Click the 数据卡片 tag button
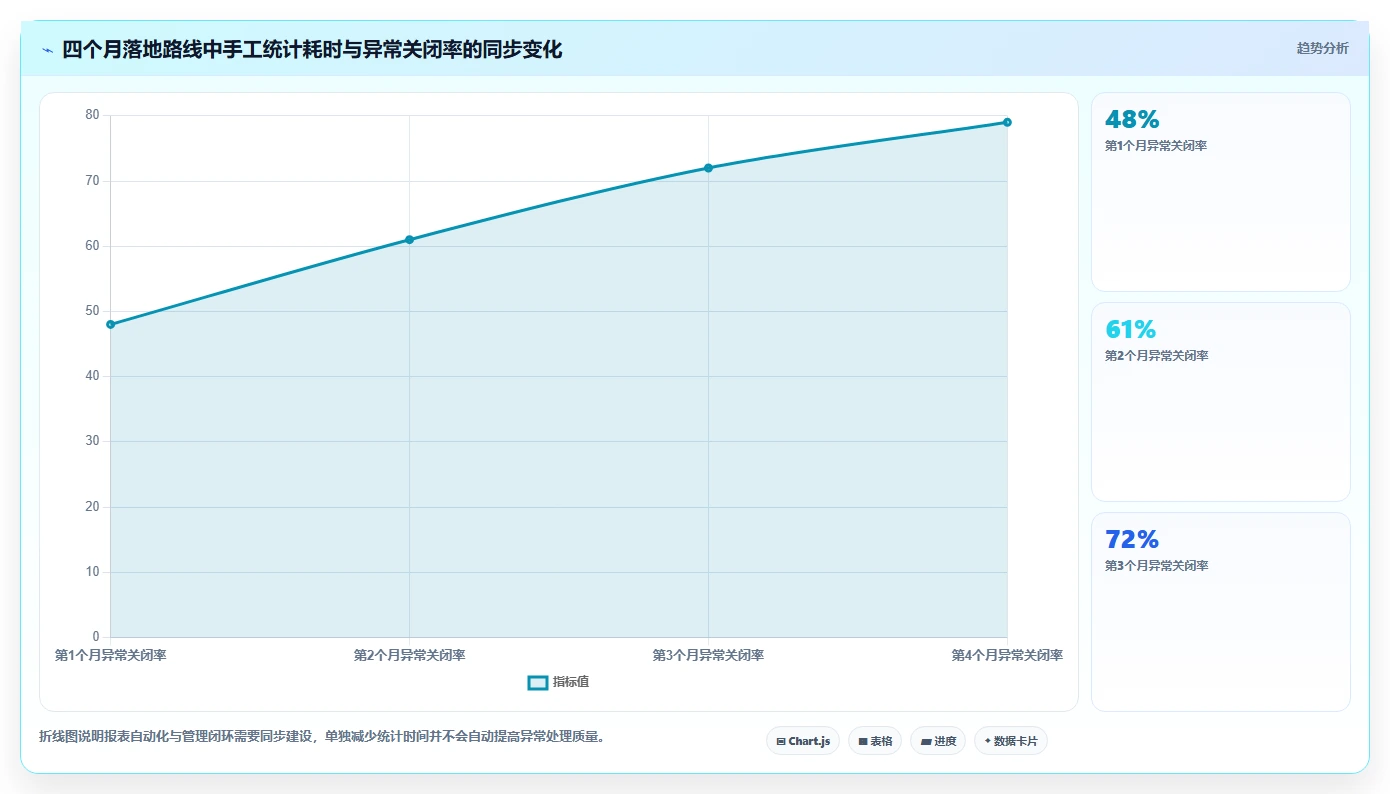This screenshot has height=794, width=1390. [x=1011, y=741]
